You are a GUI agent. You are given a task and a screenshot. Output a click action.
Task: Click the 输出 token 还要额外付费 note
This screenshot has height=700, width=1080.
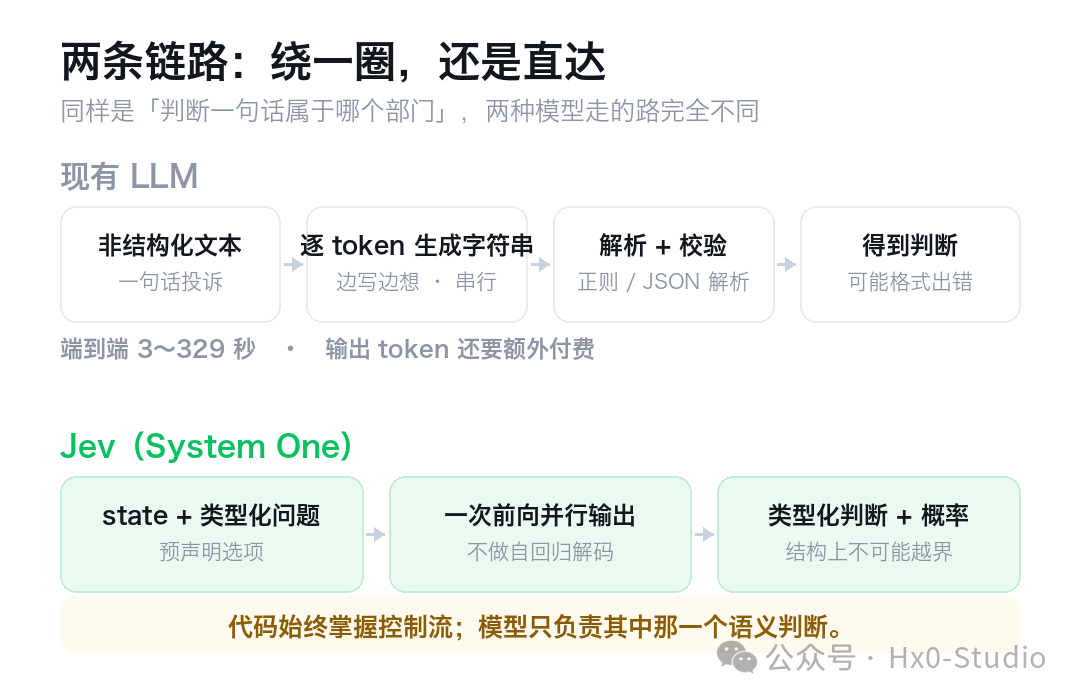pos(459,349)
